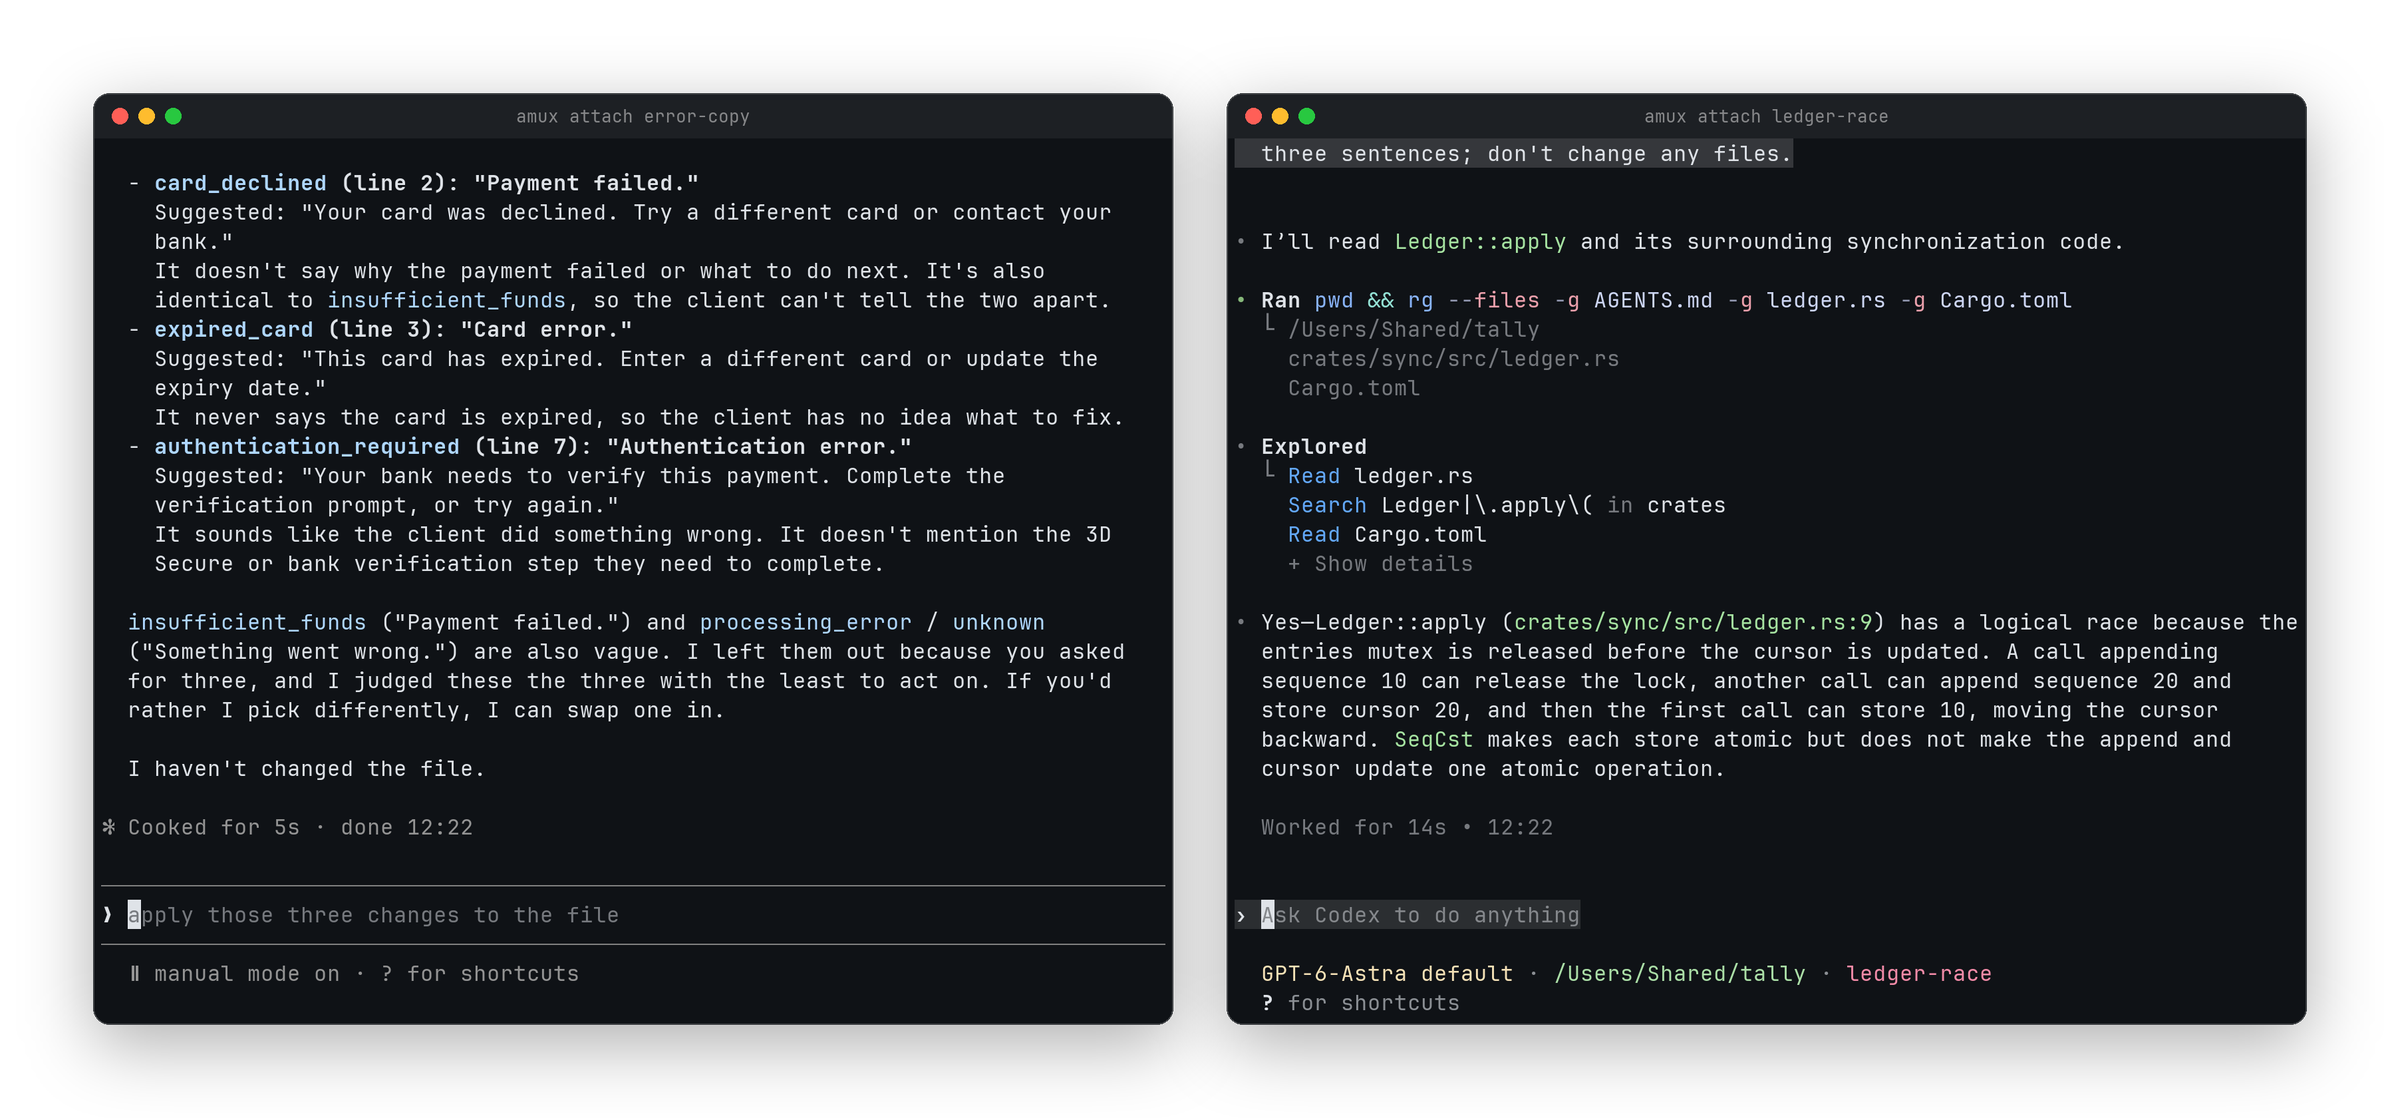The width and height of the screenshot is (2400, 1118).
Task: Click '? for shortcuts' in the ledger-race window
Action: pos(1360,1003)
